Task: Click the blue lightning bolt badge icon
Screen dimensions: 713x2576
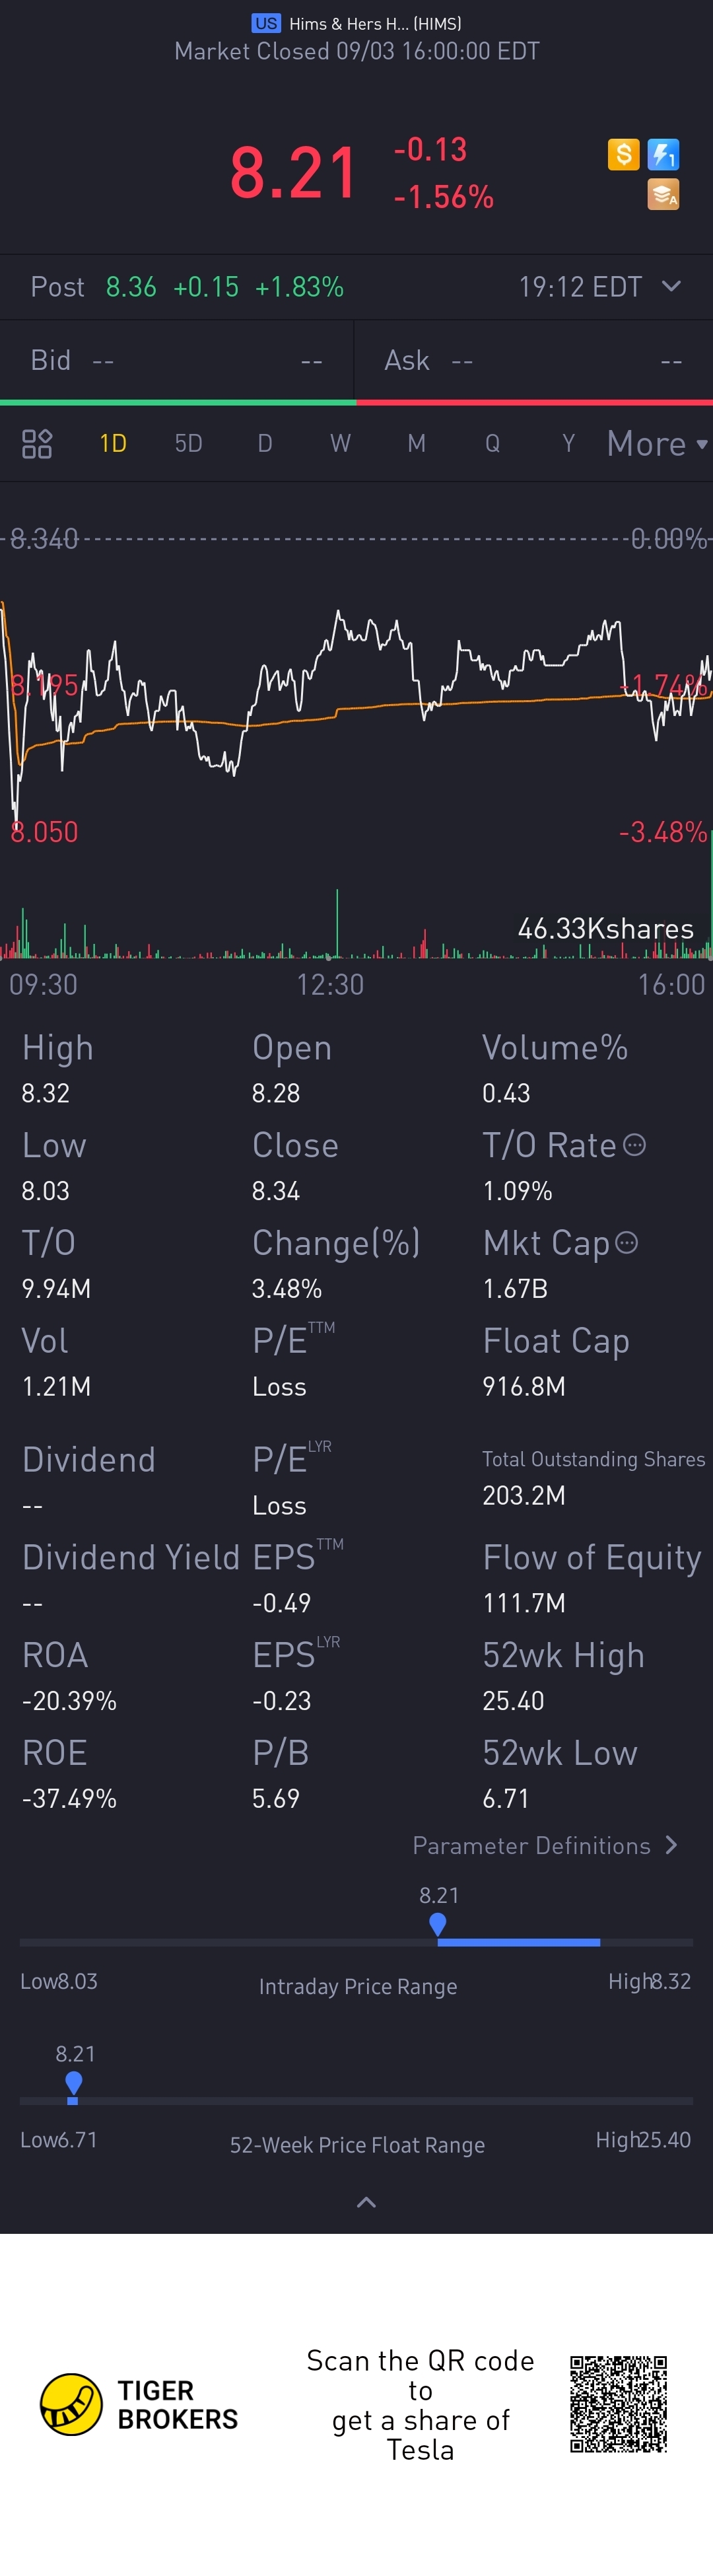Action: pos(663,154)
